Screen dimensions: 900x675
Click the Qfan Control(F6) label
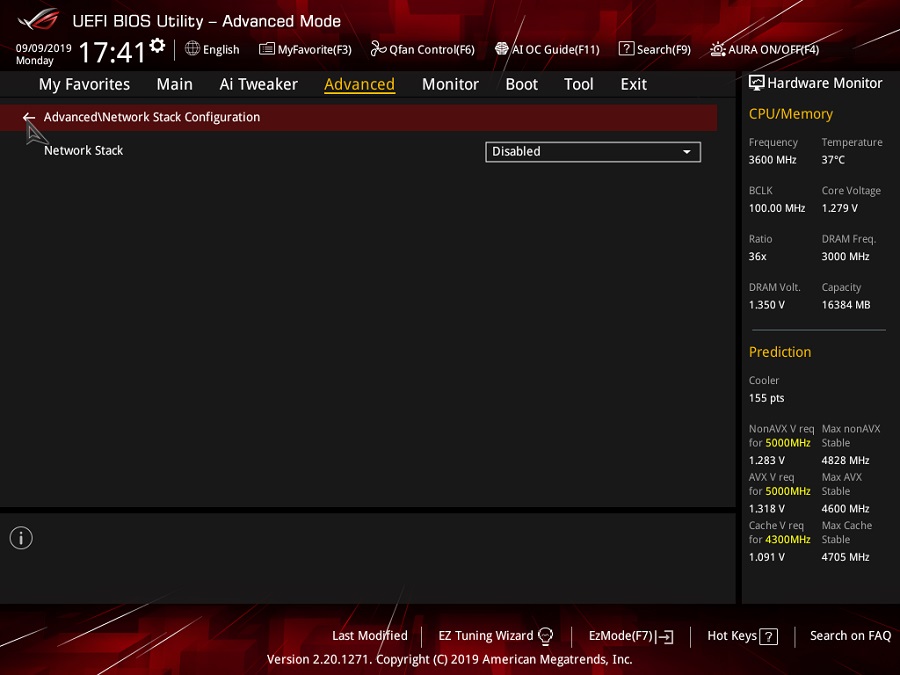coord(432,49)
